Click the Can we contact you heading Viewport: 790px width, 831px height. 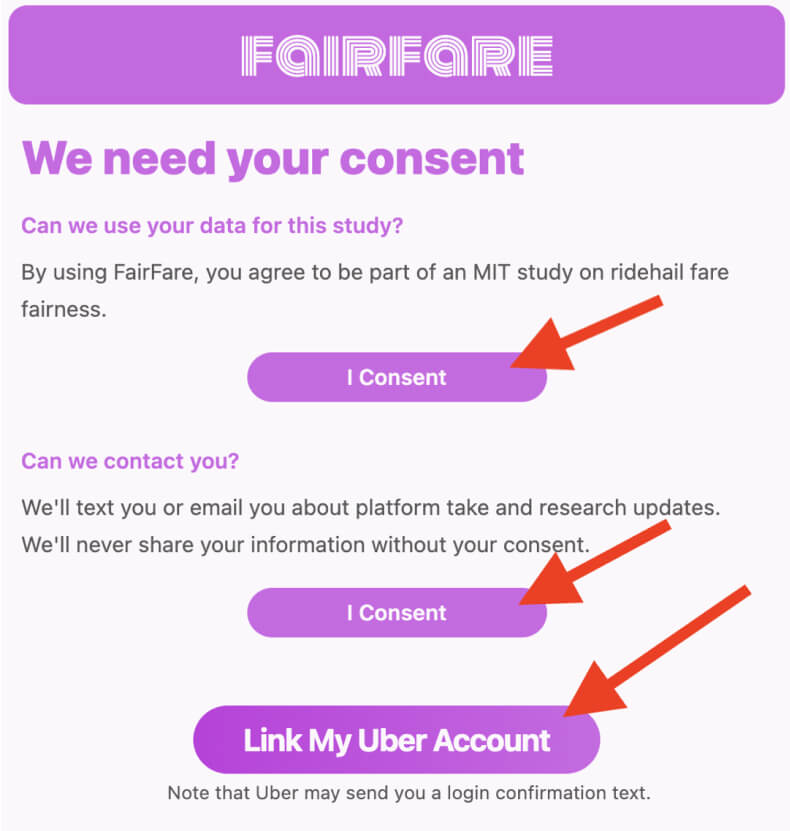click(x=130, y=461)
